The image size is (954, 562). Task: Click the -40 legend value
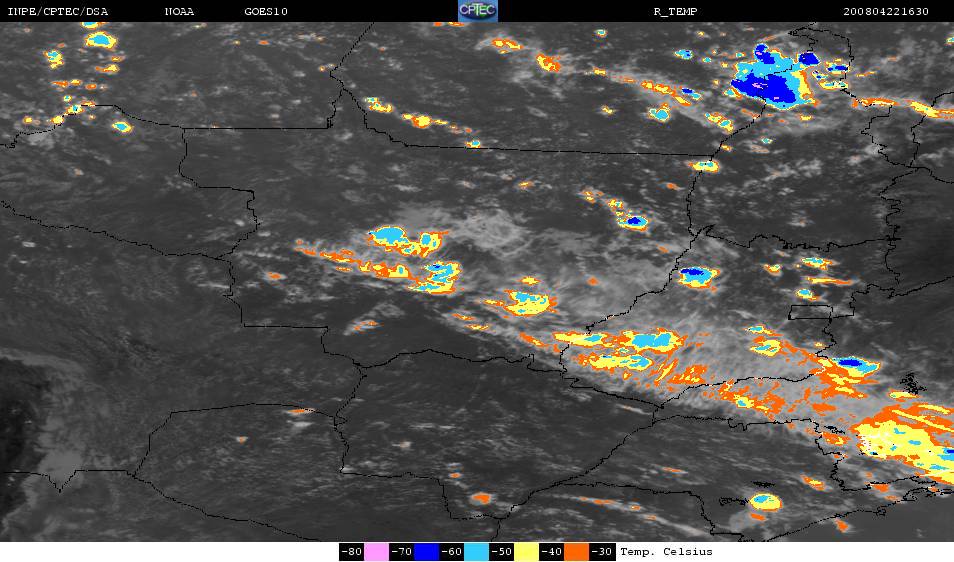pos(551,552)
